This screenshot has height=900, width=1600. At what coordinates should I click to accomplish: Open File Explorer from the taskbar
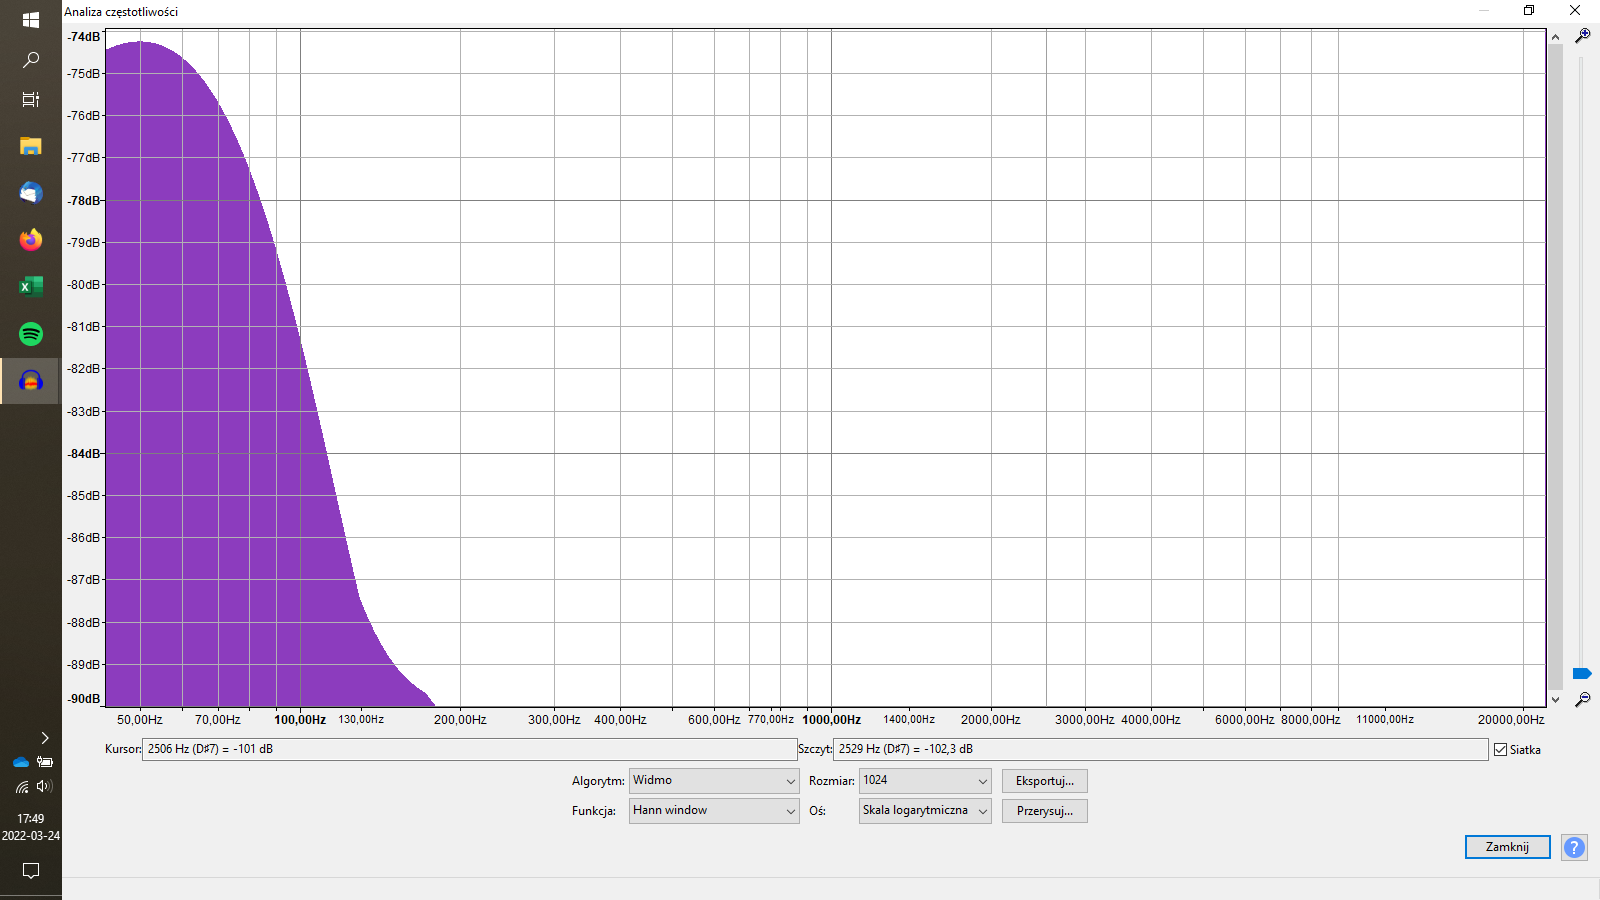(31, 146)
